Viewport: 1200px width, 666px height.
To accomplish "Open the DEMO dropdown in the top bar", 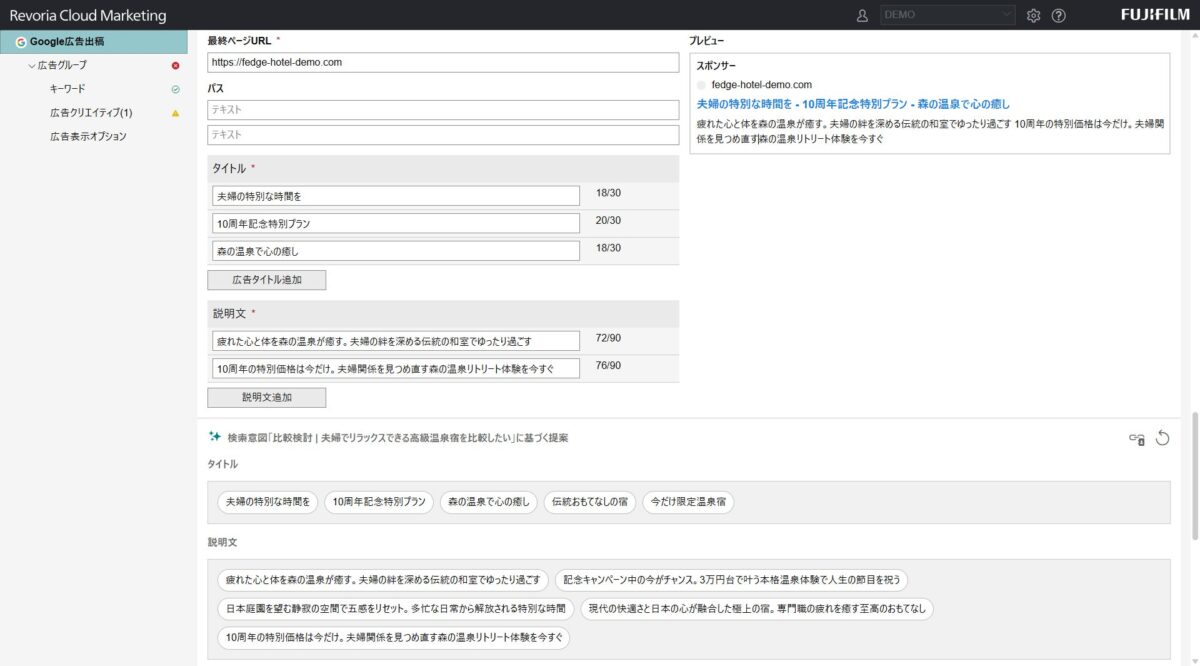I will coord(947,15).
